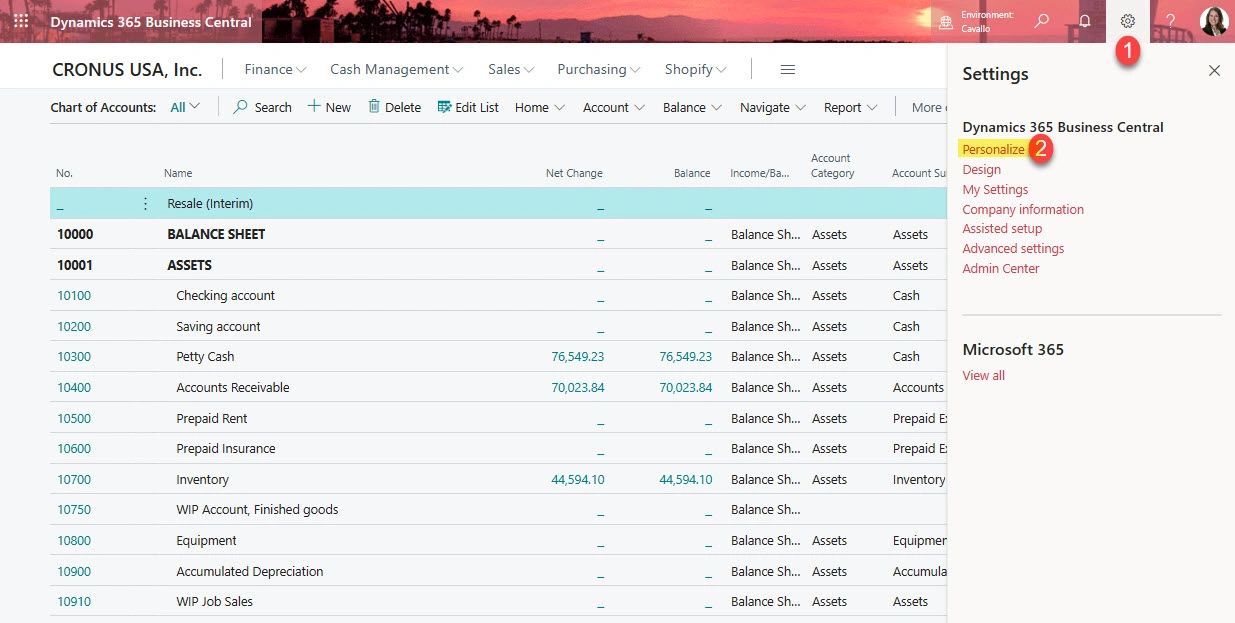Expand the All filter on Chart of Accounts
Viewport: 1235px width, 623px height.
(185, 106)
